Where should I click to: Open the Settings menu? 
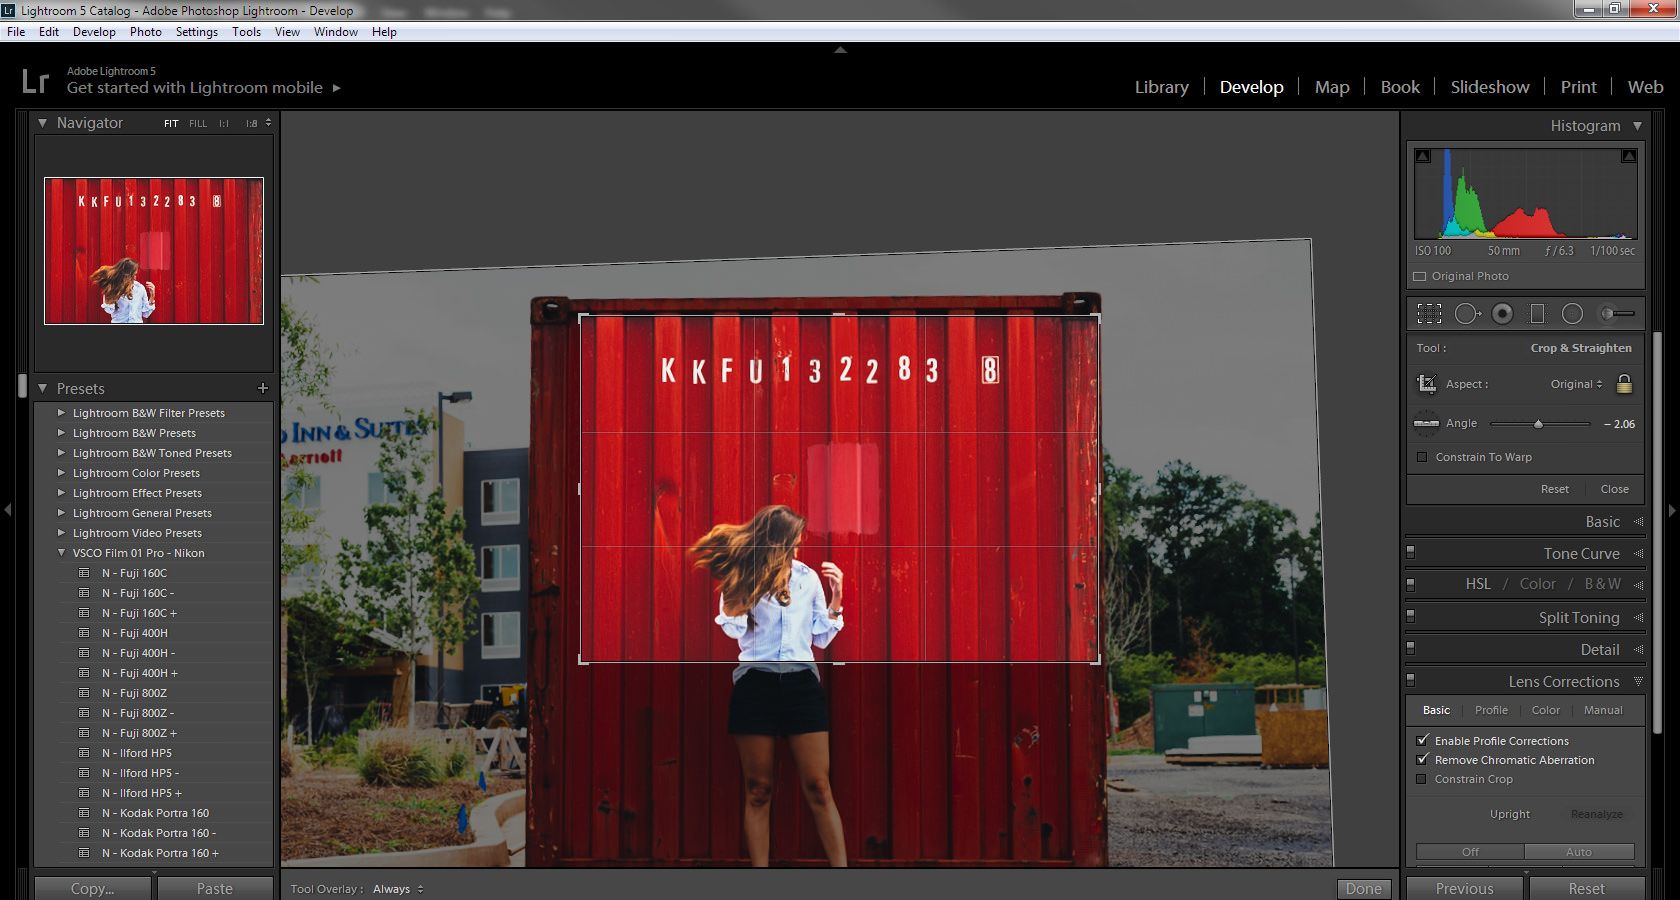[197, 32]
